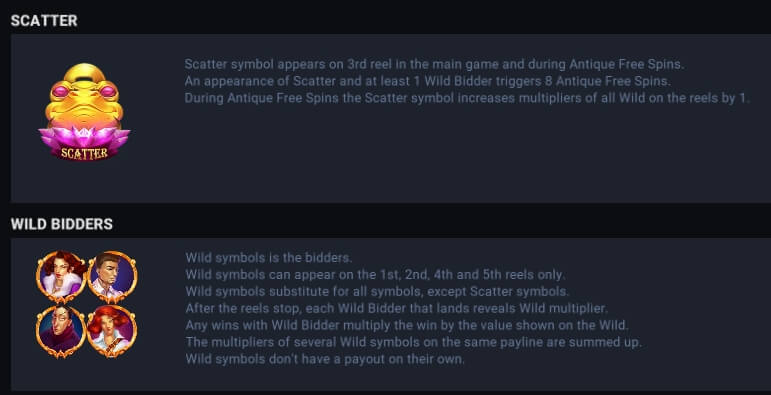Image resolution: width=771 pixels, height=395 pixels.
Task: Click the golden frog Scatter symbol
Action: [84, 111]
